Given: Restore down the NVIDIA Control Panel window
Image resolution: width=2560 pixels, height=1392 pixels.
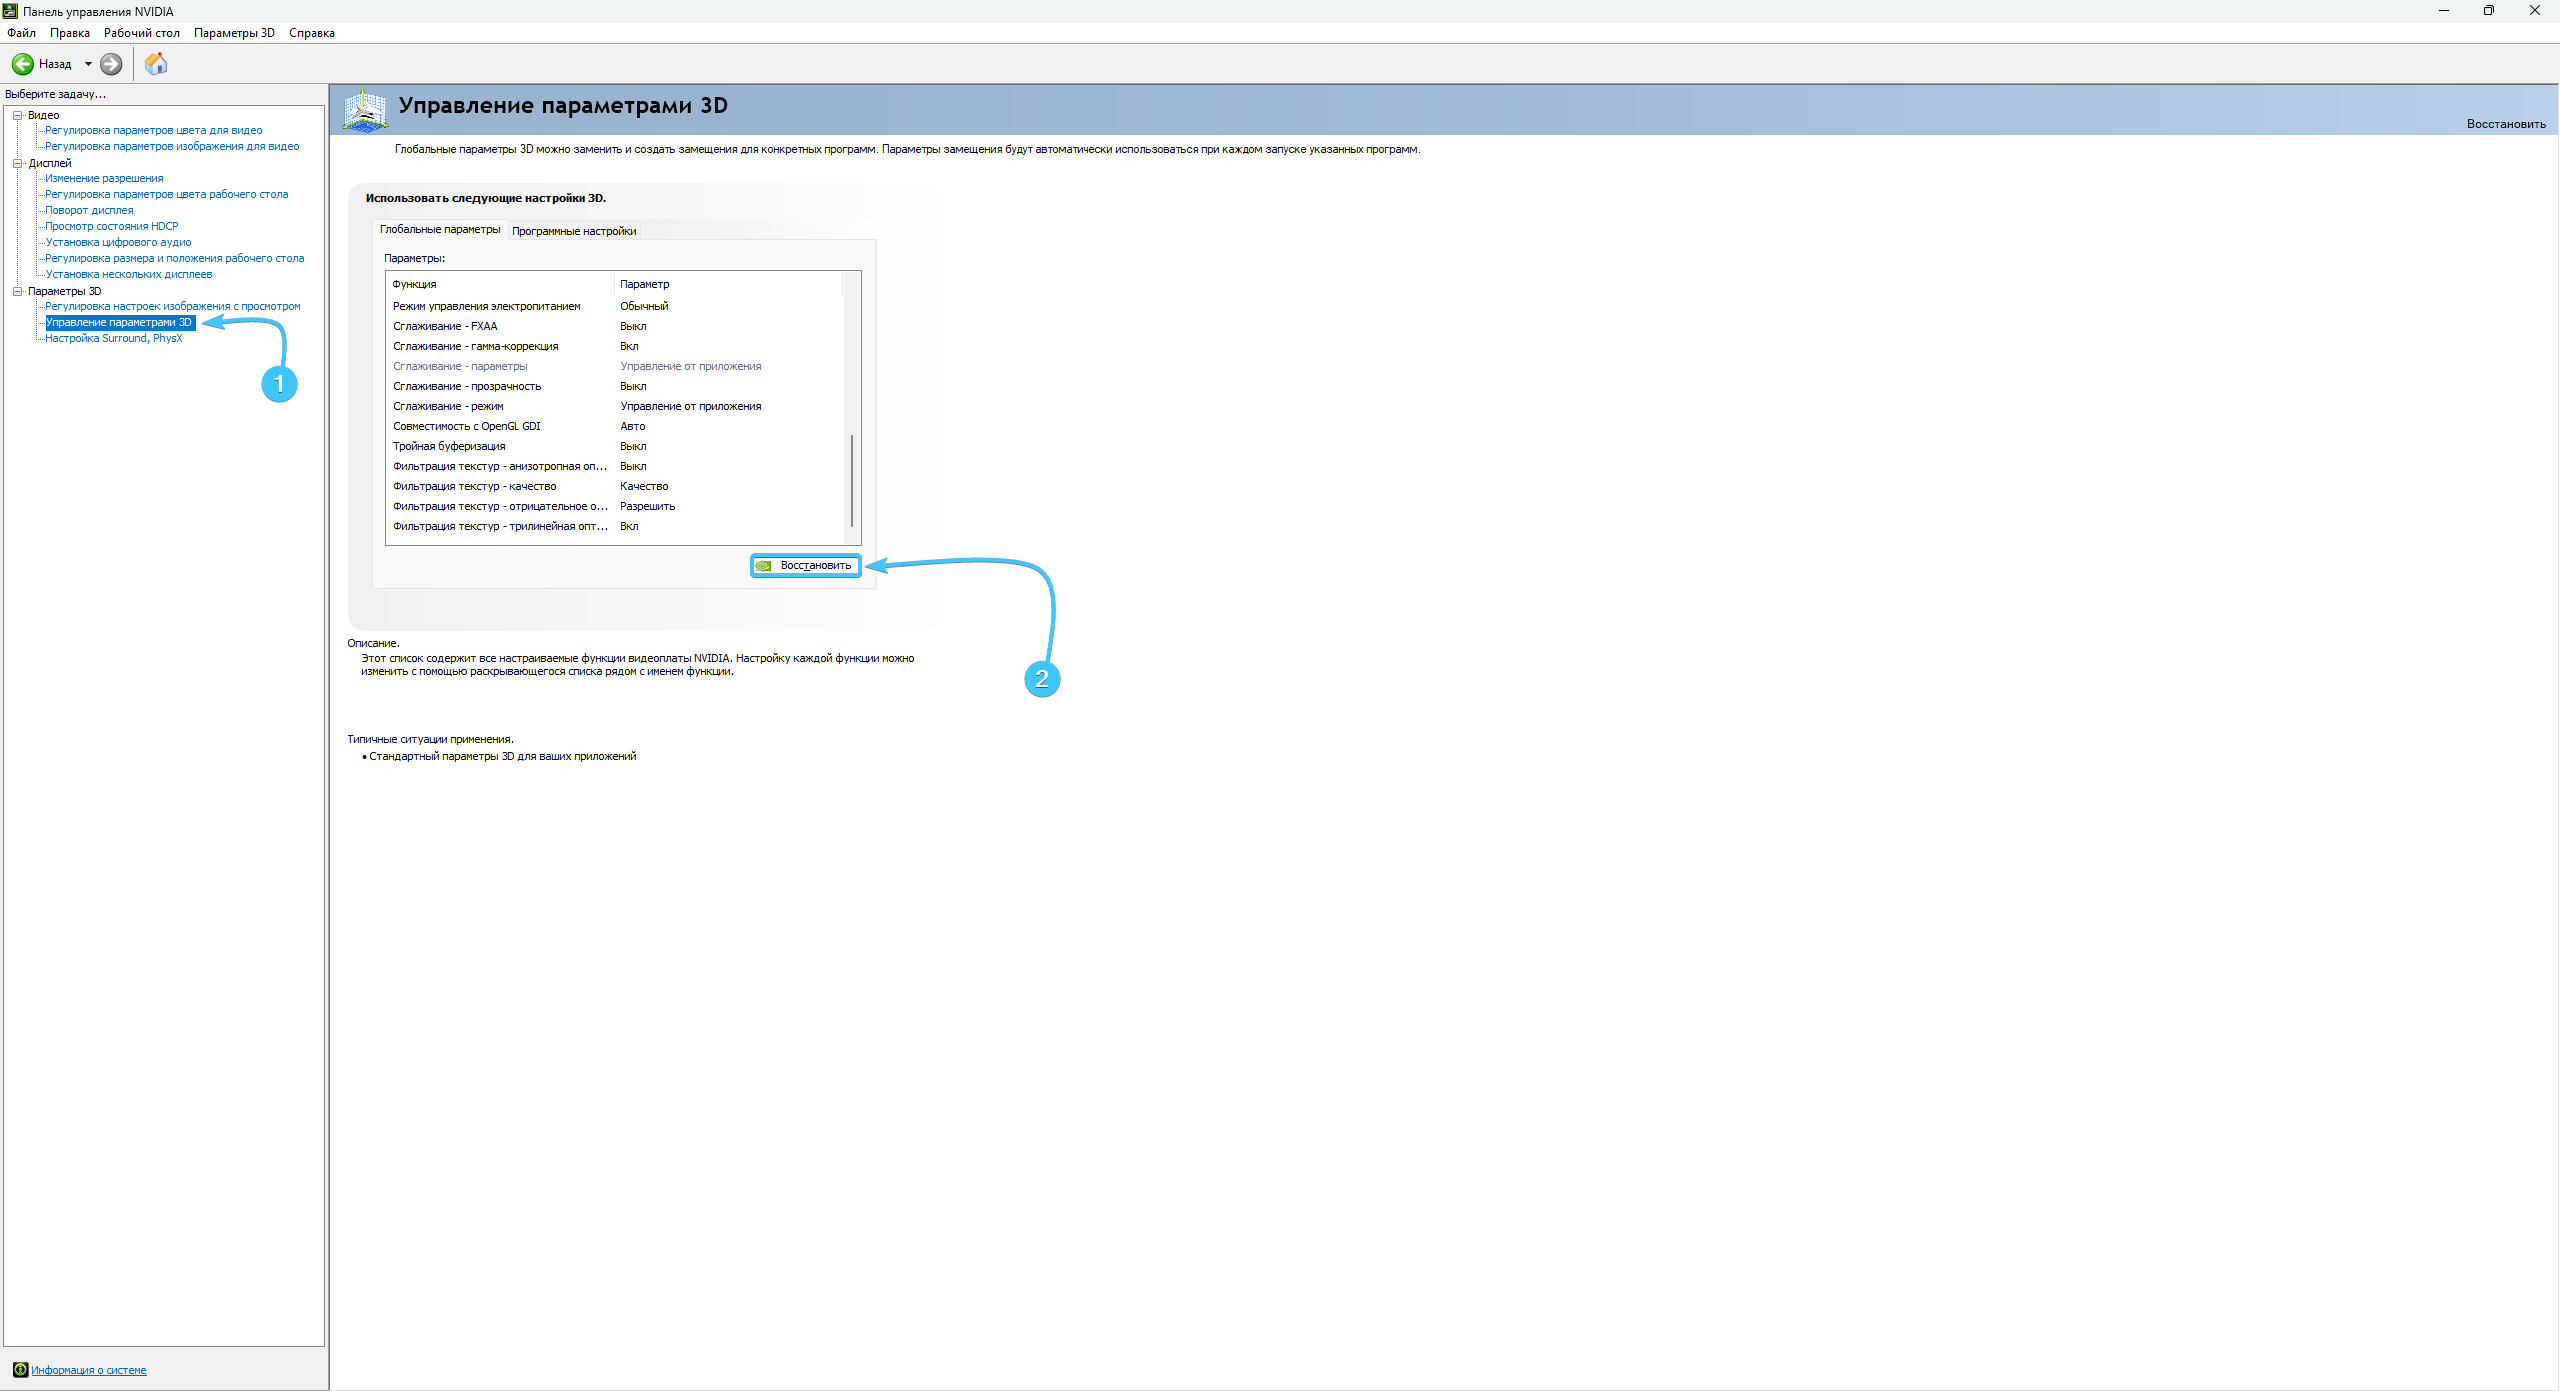Looking at the screenshot, I should point(2489,11).
